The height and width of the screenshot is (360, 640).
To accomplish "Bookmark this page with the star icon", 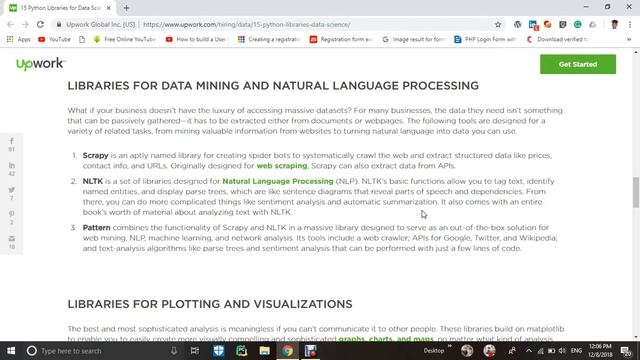I will point(498,24).
